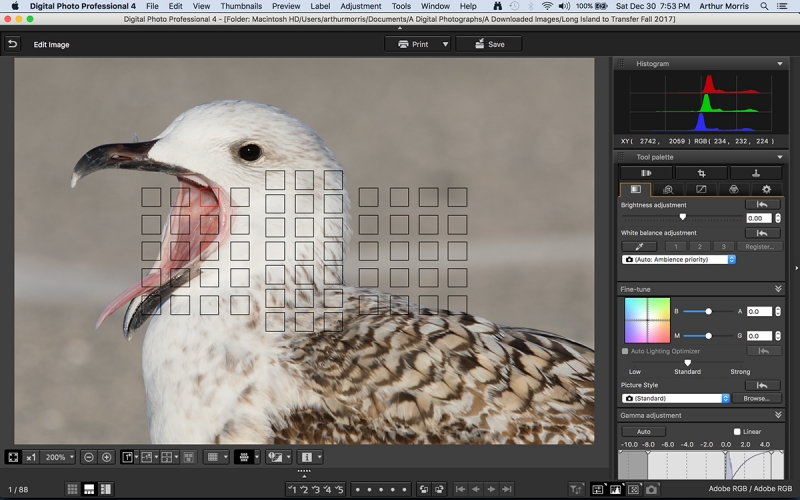Open the Adjustment menu

pos(361,6)
